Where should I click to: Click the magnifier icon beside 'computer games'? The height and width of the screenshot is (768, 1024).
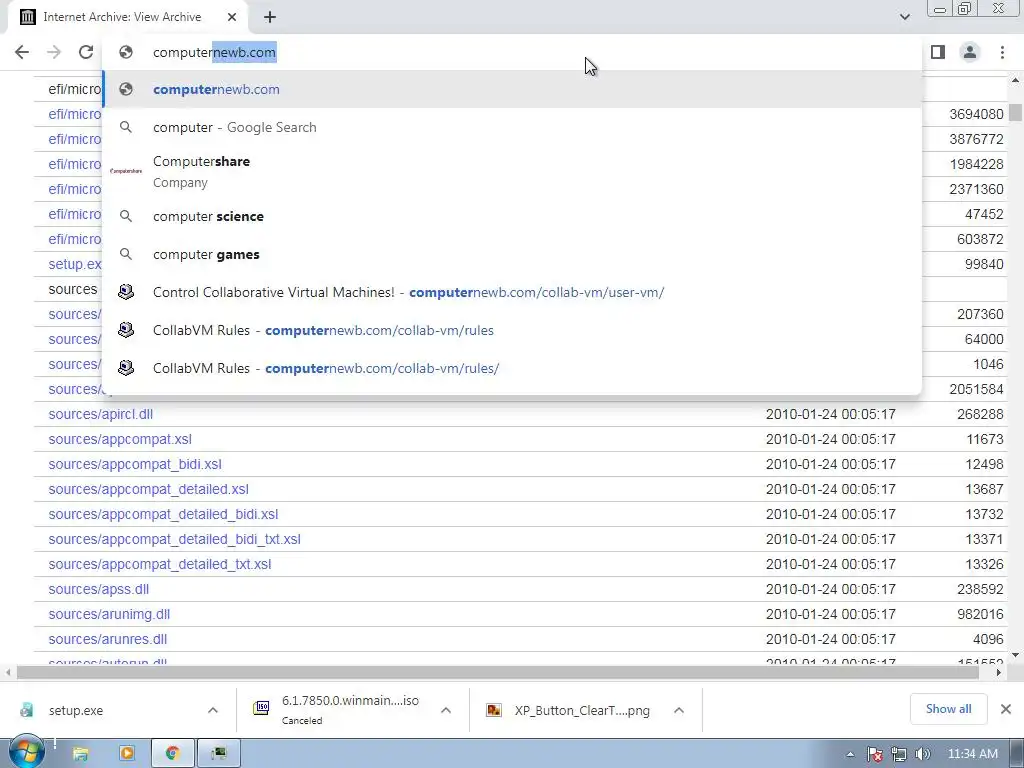(x=126, y=254)
